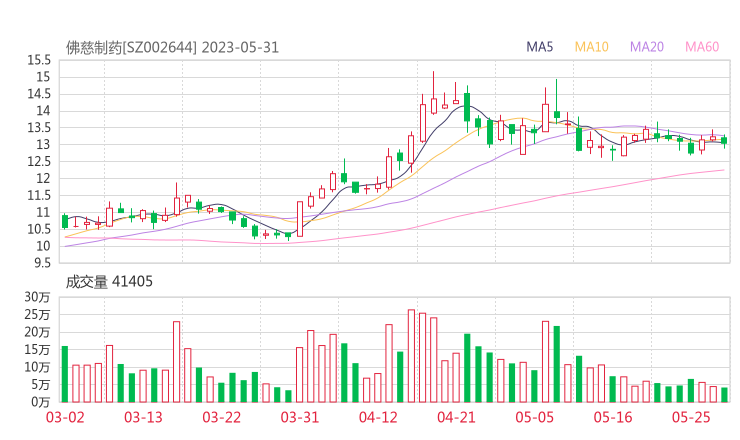Viewport: 740px width, 440px height.
Task: Click the stock title 佛慈制药[SZ002644] 2023-05-31
Action: (x=172, y=48)
